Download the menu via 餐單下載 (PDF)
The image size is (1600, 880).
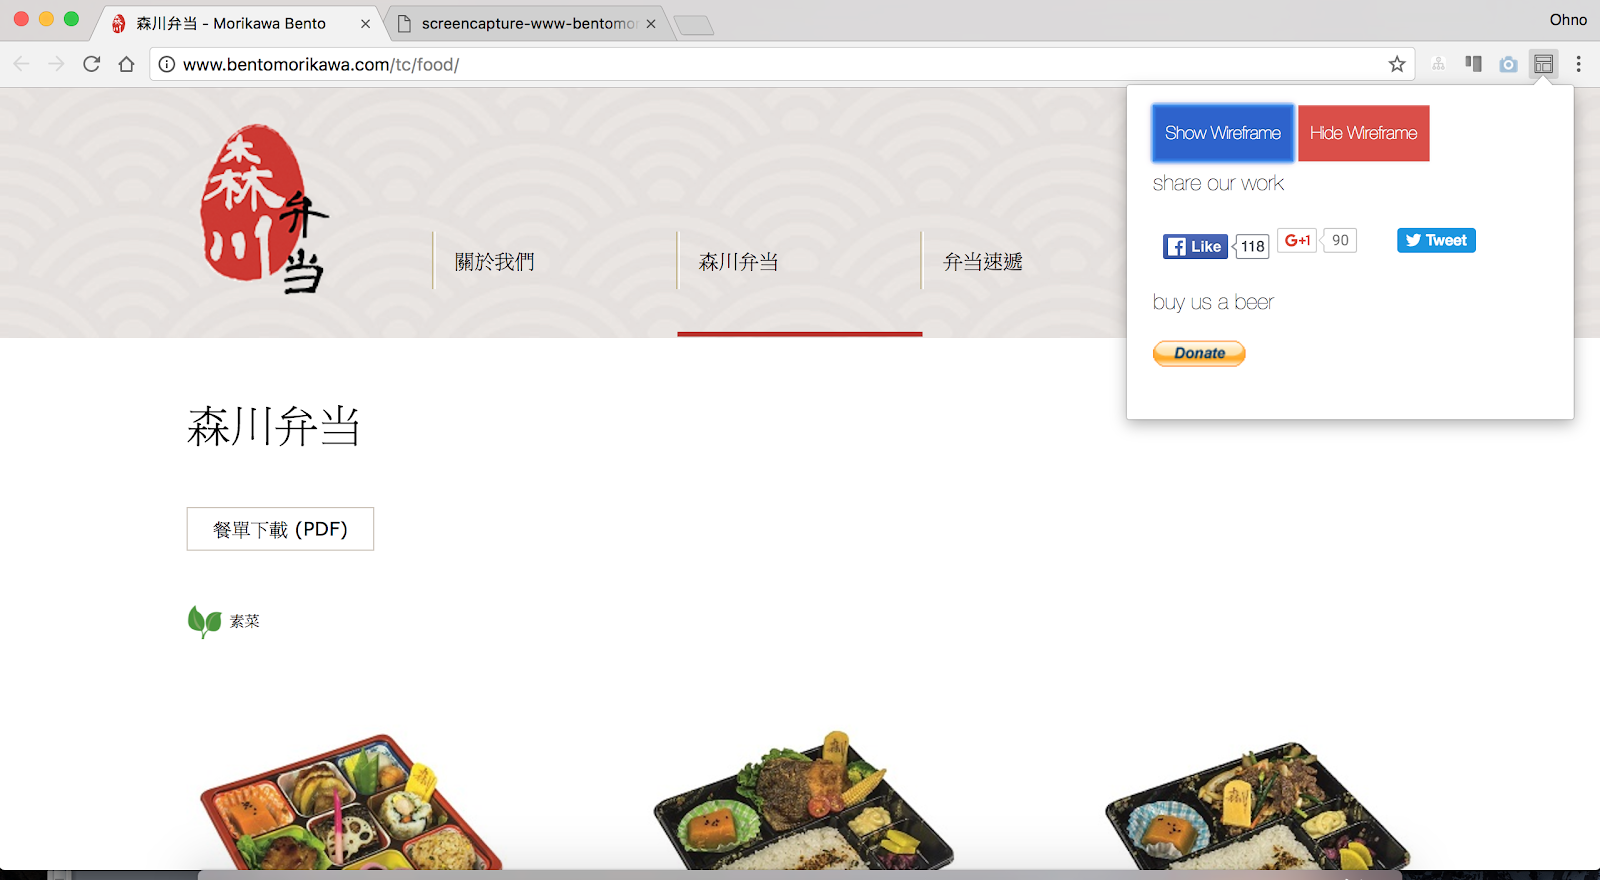280,529
